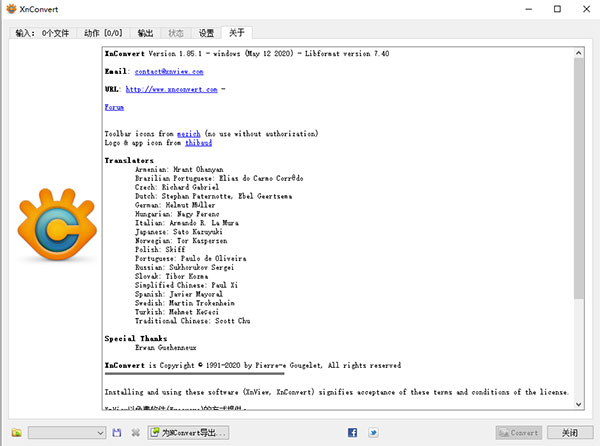Click the 'Russian: Sukhorukov Sergei' line
Image resolution: width=600 pixels, height=446 pixels.
184,267
